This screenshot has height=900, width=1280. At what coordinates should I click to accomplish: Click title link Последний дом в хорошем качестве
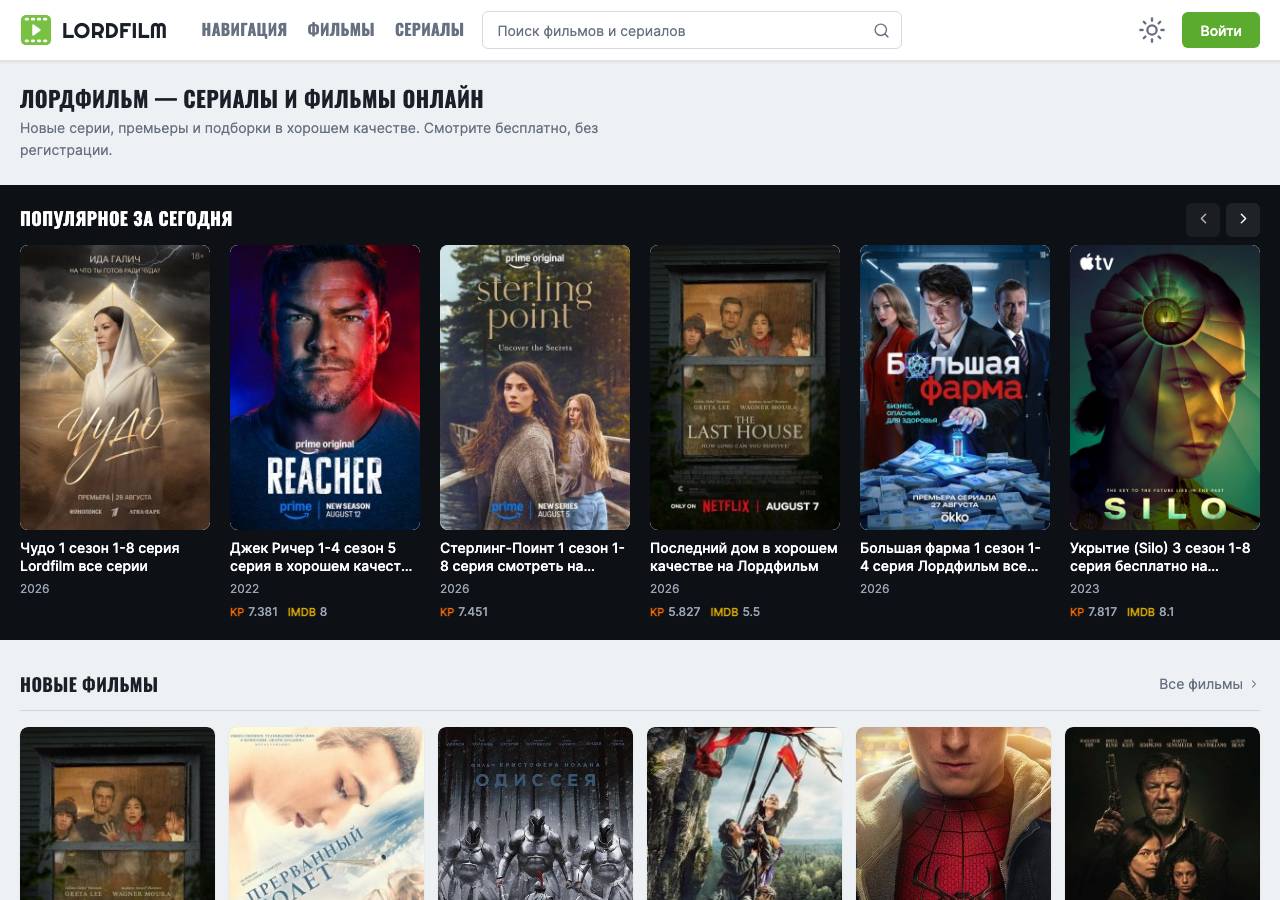(744, 557)
